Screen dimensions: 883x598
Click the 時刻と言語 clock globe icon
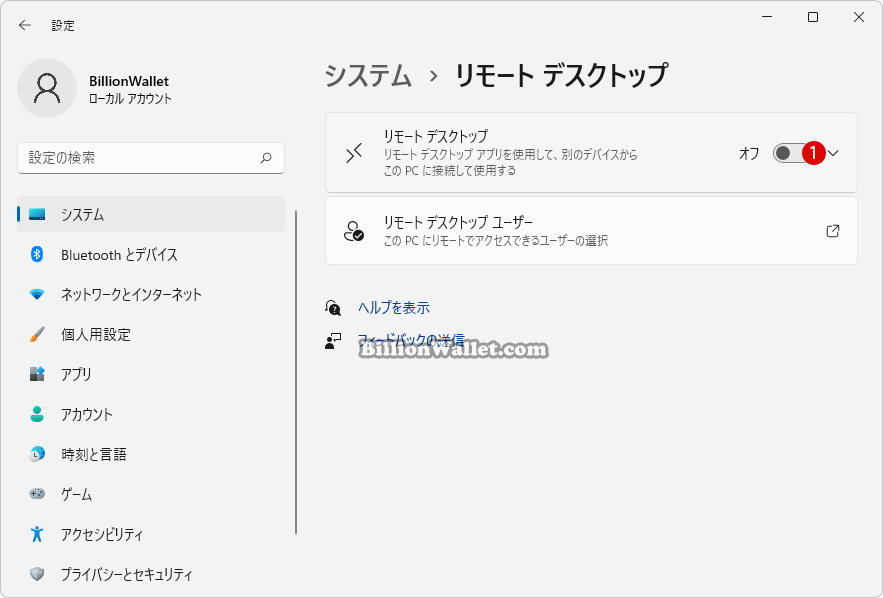click(37, 454)
